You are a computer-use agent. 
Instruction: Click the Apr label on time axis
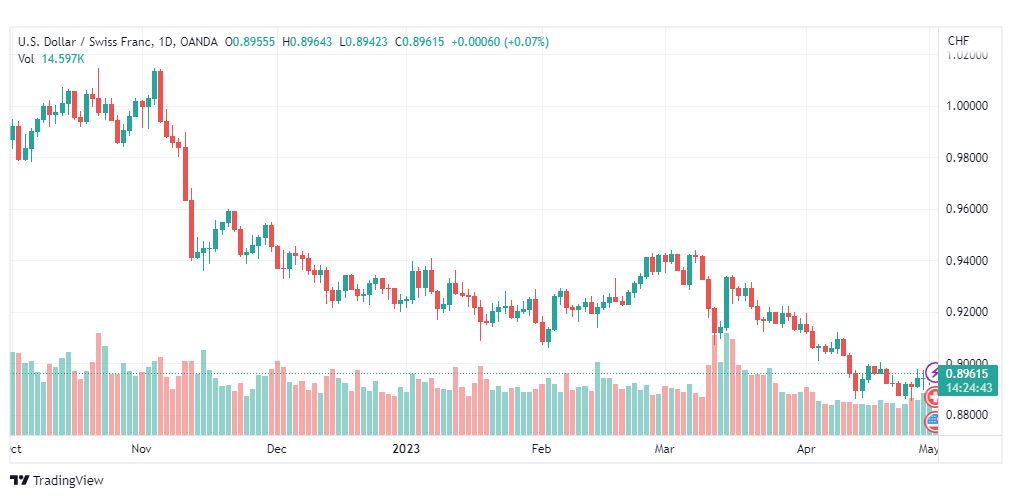click(806, 448)
